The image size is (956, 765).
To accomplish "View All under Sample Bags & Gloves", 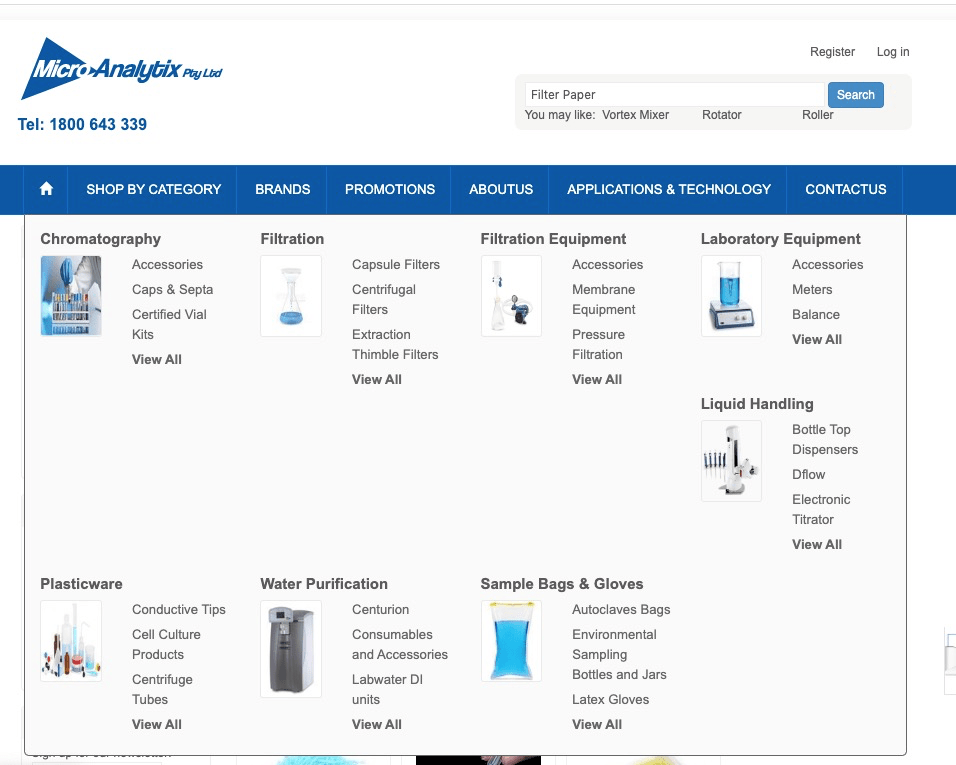I will 597,725.
